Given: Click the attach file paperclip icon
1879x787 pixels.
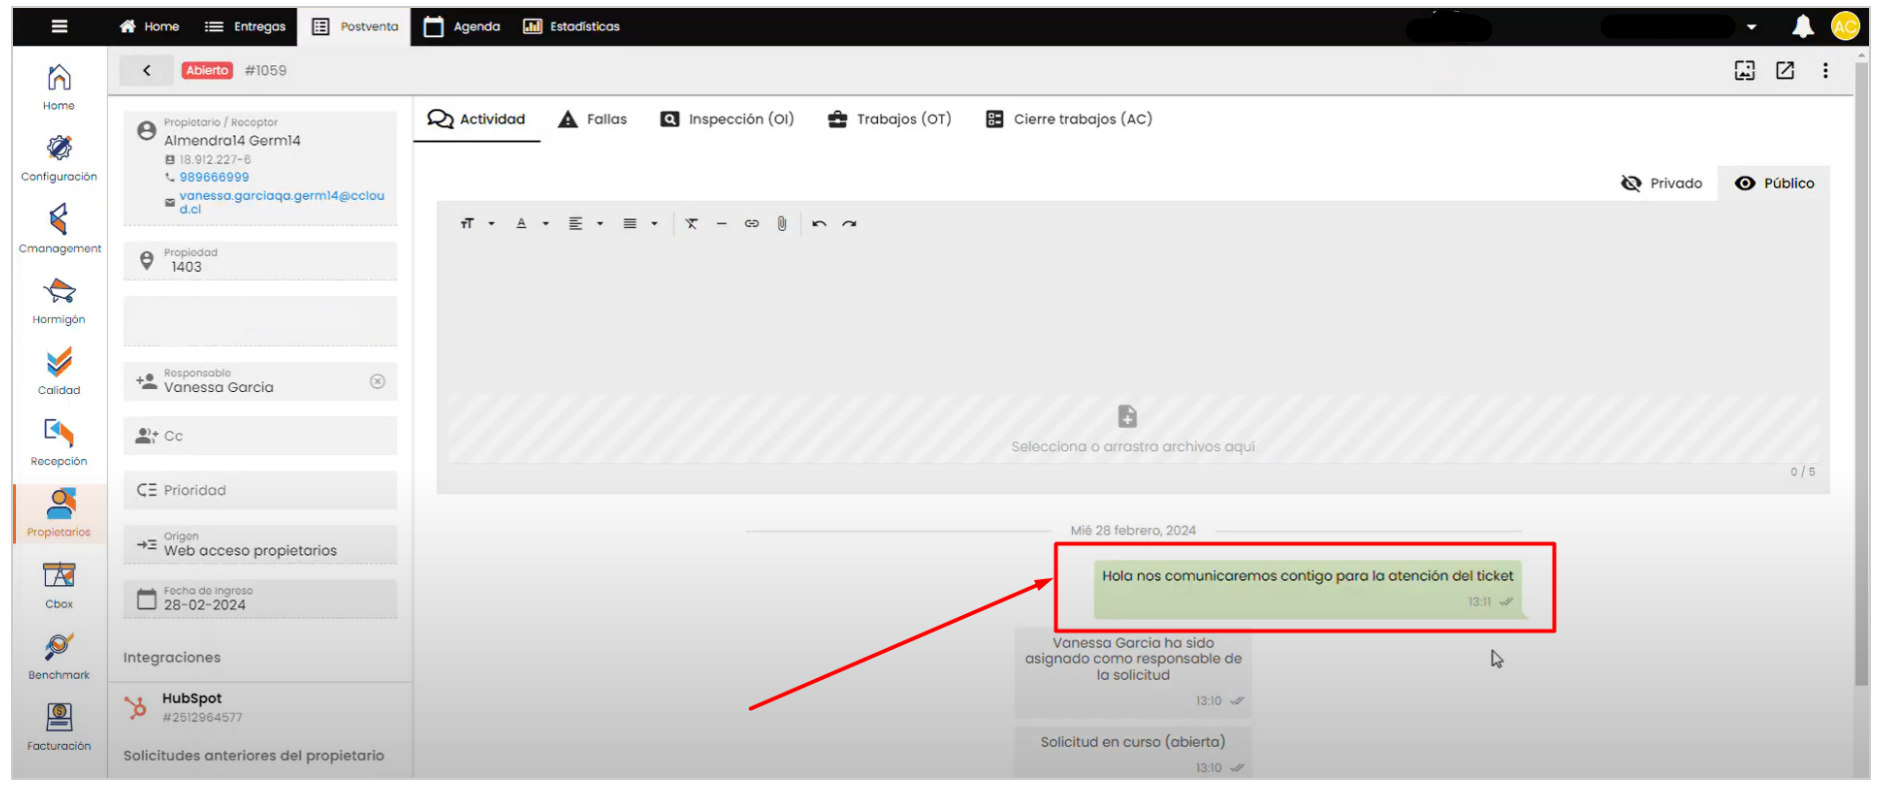Looking at the screenshot, I should coord(782,224).
